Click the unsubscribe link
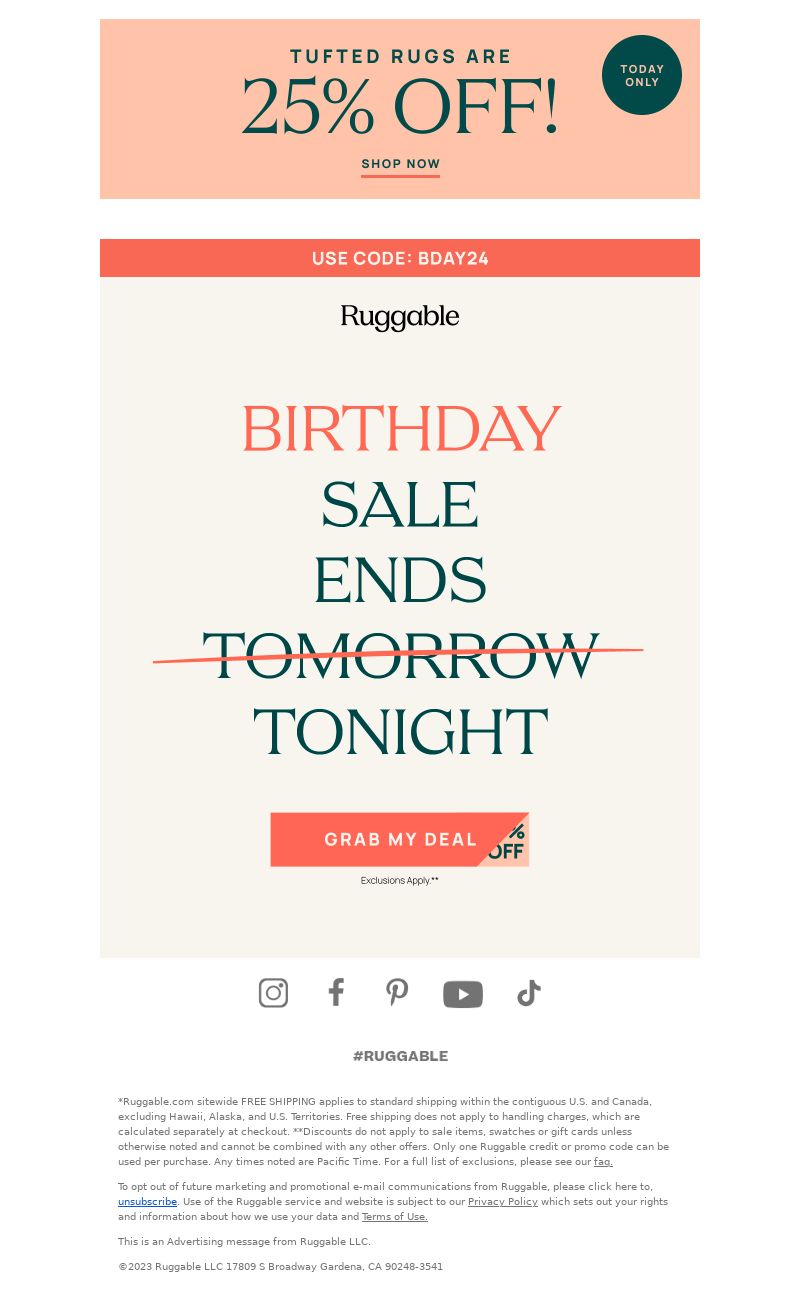800x1303 pixels. click(x=147, y=1202)
